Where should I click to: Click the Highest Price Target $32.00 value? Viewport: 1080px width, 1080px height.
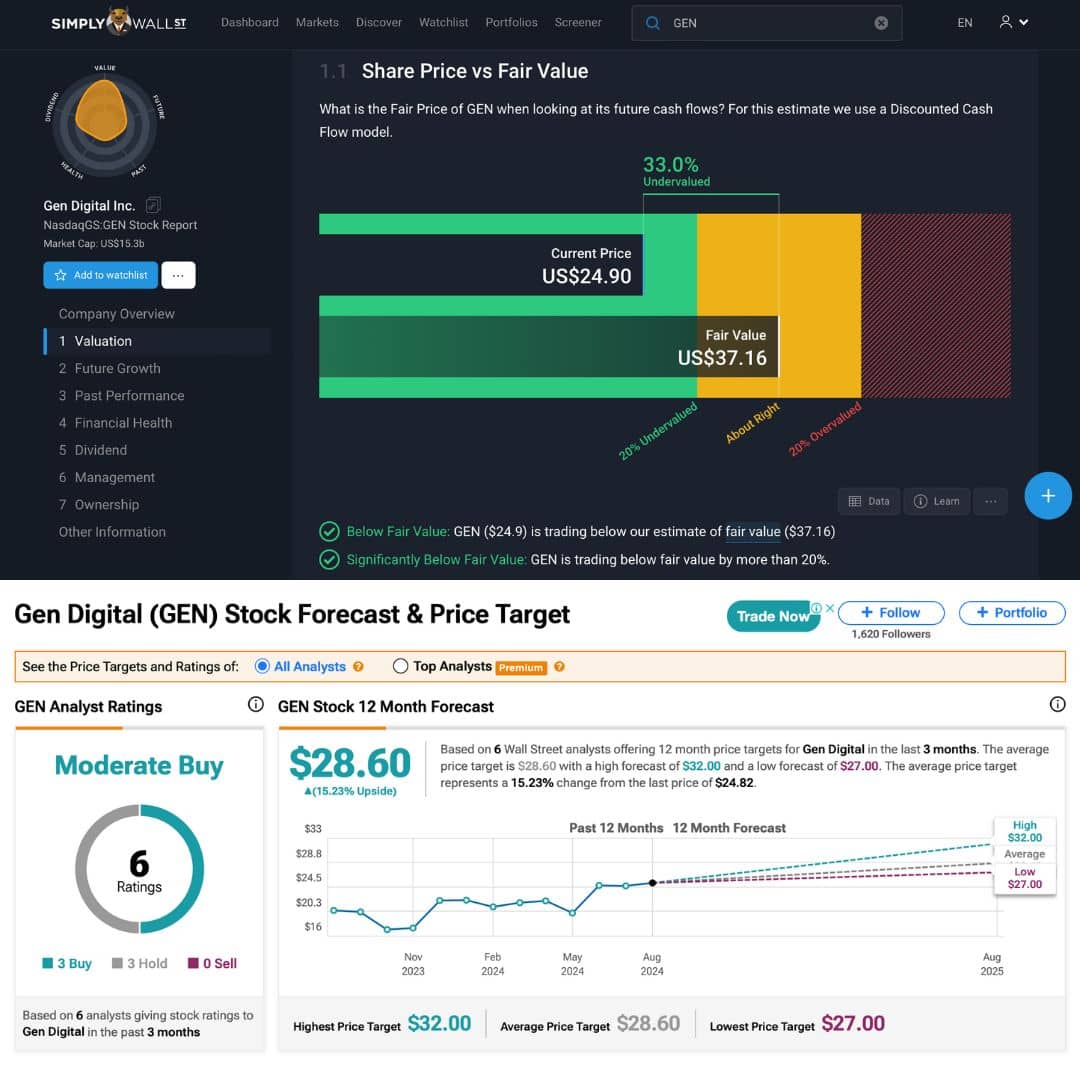[439, 1024]
